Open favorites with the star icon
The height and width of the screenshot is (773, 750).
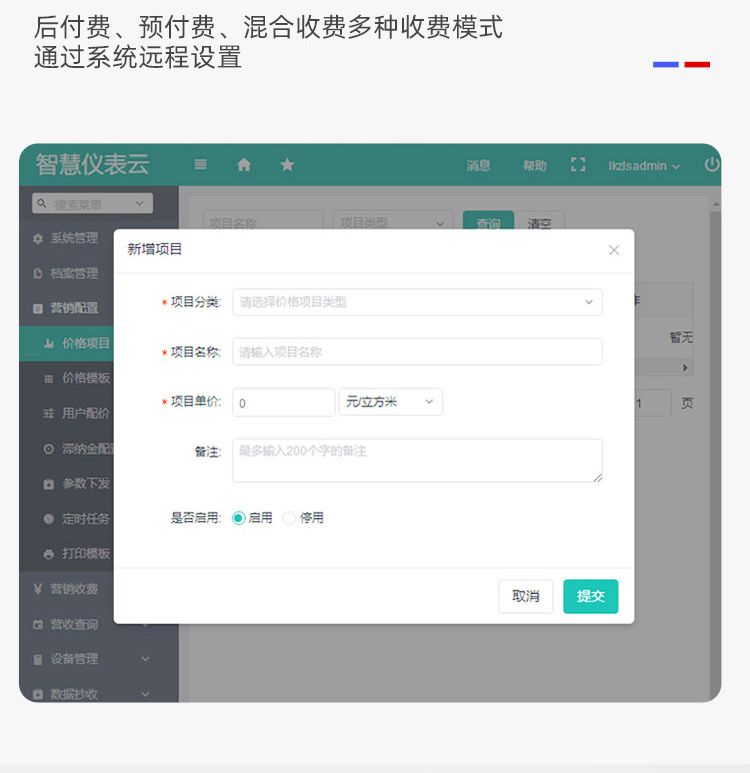pyautogui.click(x=287, y=165)
